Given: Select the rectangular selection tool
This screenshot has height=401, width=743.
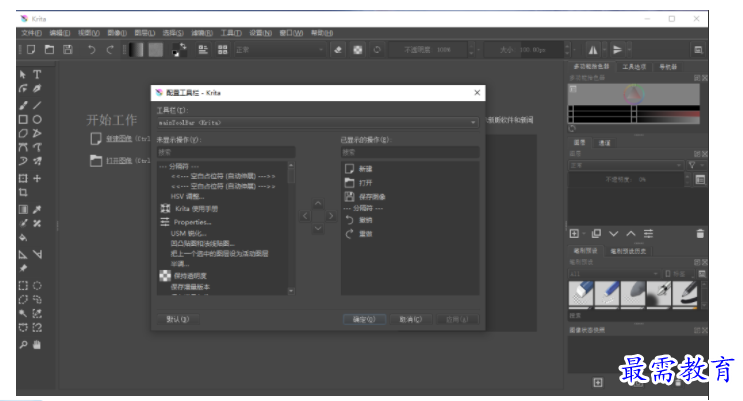Looking at the screenshot, I should pos(23,285).
